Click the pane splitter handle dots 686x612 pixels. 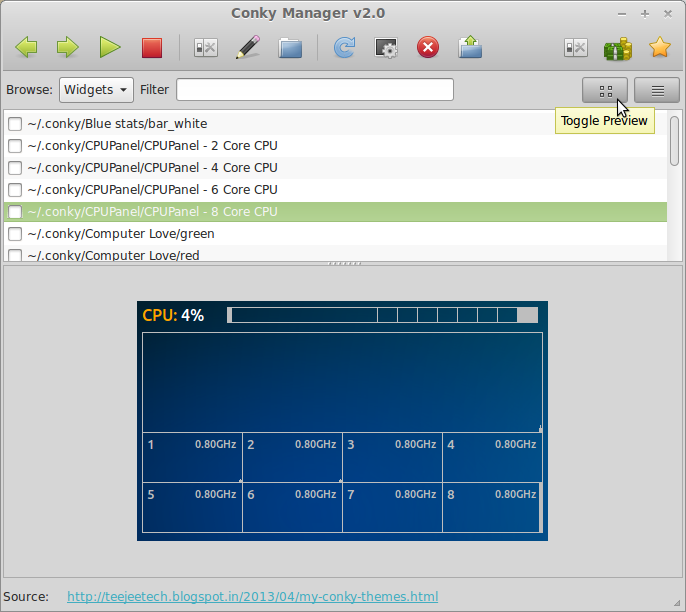pyautogui.click(x=344, y=263)
